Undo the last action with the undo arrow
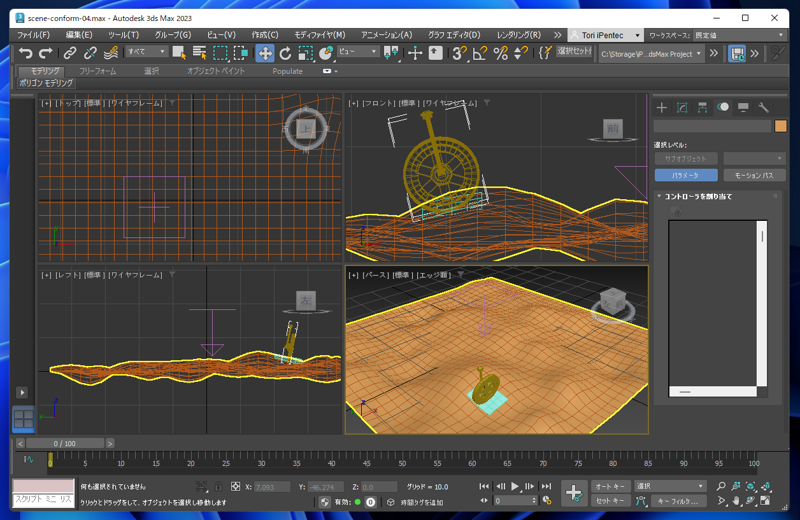 click(x=25, y=53)
